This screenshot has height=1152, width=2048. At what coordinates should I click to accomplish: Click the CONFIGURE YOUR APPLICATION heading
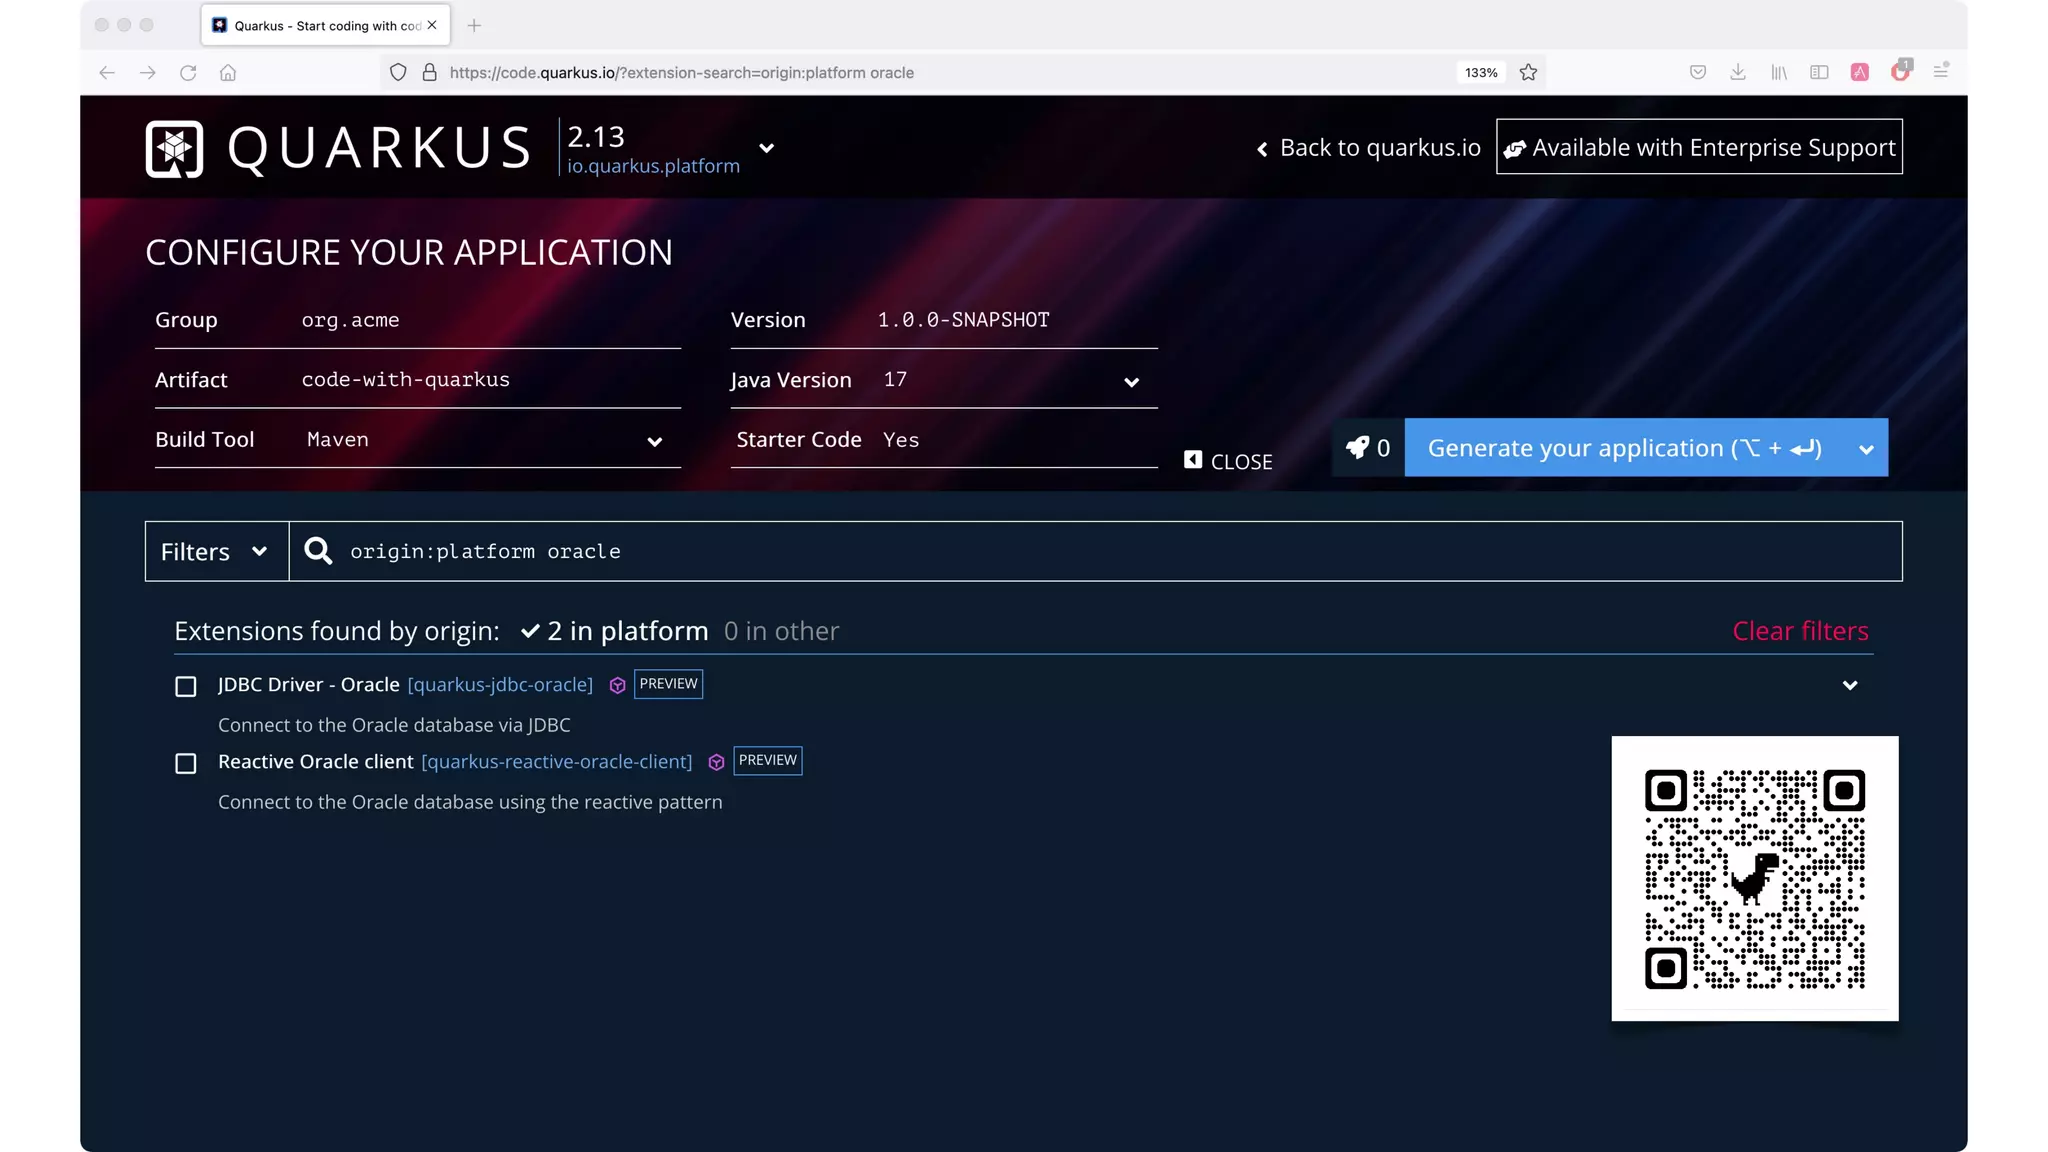point(409,253)
